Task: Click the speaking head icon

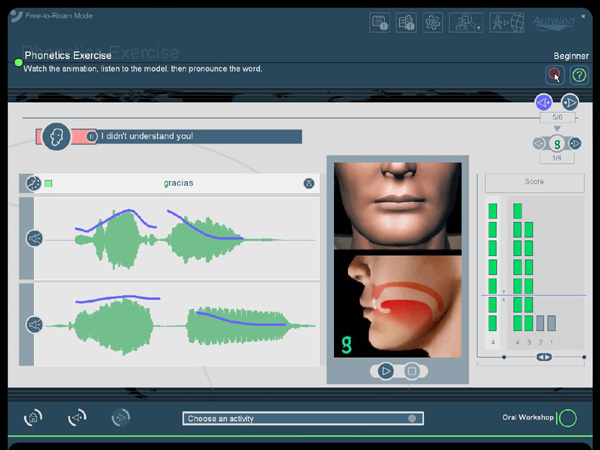Action: pyautogui.click(x=56, y=137)
